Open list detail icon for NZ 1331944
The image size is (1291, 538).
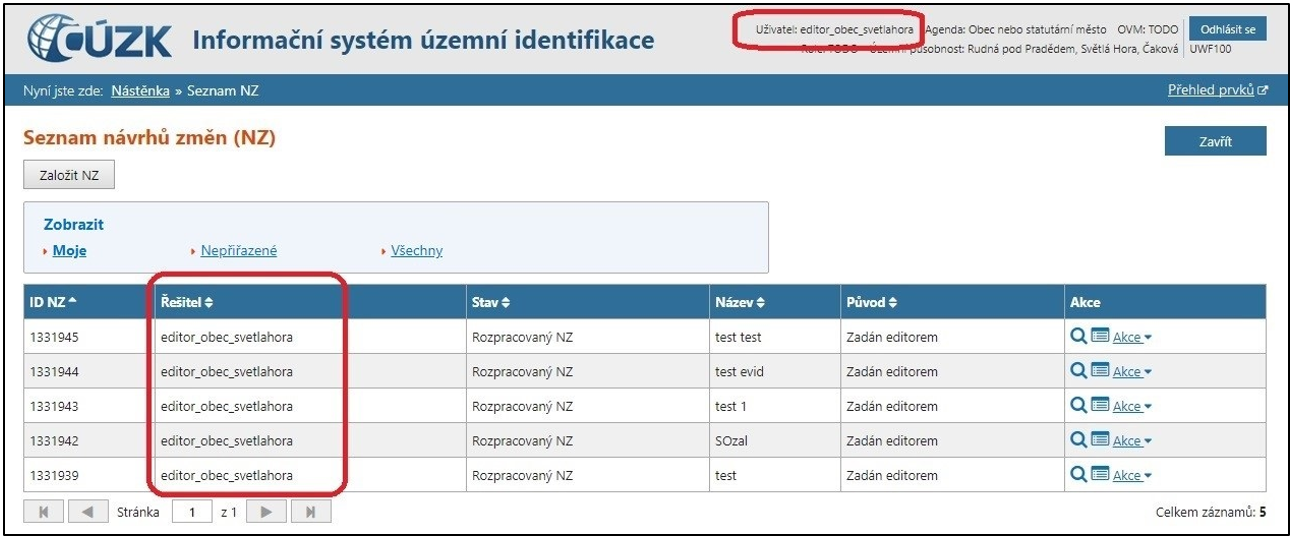click(1100, 371)
